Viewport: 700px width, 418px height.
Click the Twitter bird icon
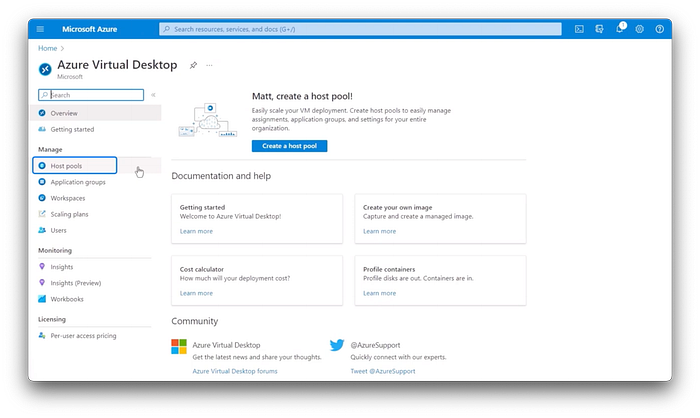[x=337, y=345]
